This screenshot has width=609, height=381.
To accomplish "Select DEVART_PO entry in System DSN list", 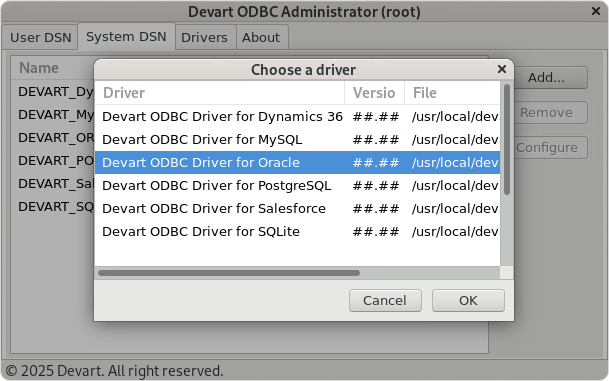I will pyautogui.click(x=56, y=160).
